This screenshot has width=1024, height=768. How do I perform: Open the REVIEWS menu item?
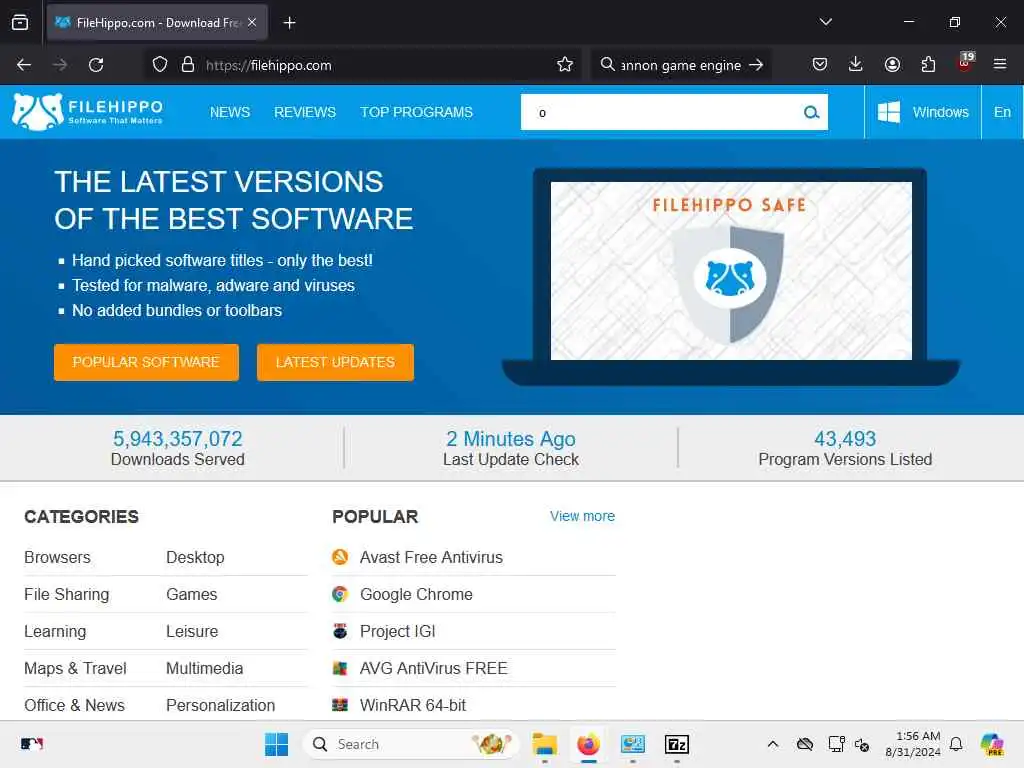[x=305, y=112]
